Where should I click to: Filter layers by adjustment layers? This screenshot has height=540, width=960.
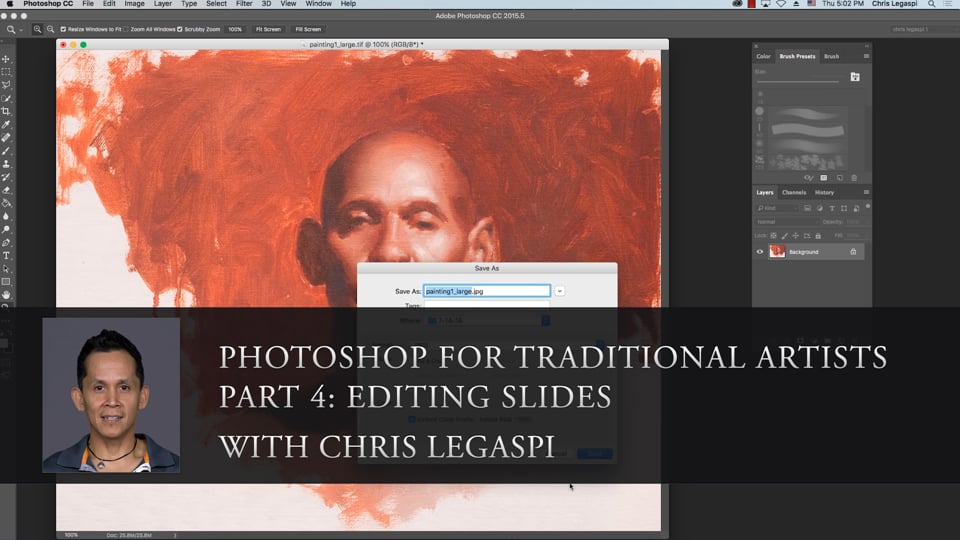tap(820, 209)
